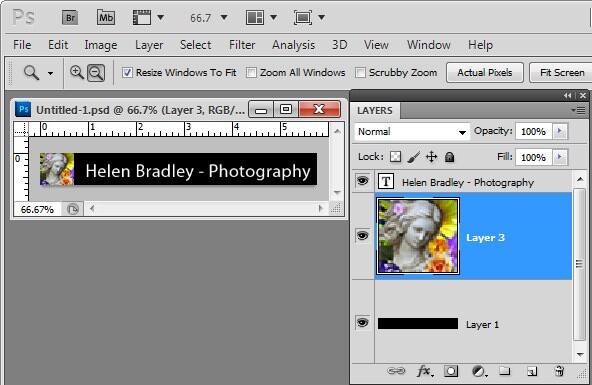Image resolution: width=592 pixels, height=385 pixels.
Task: Click Layers panel scroll down arrow
Action: click(580, 355)
